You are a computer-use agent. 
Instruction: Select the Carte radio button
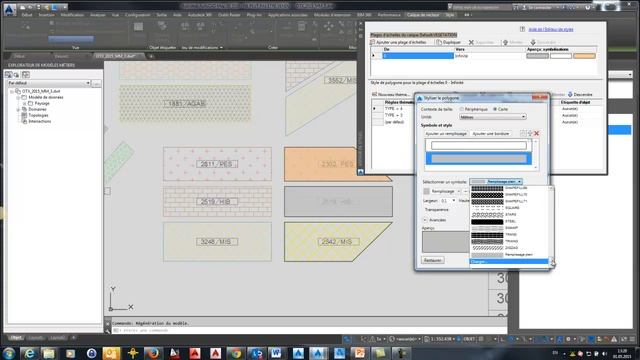coord(495,109)
